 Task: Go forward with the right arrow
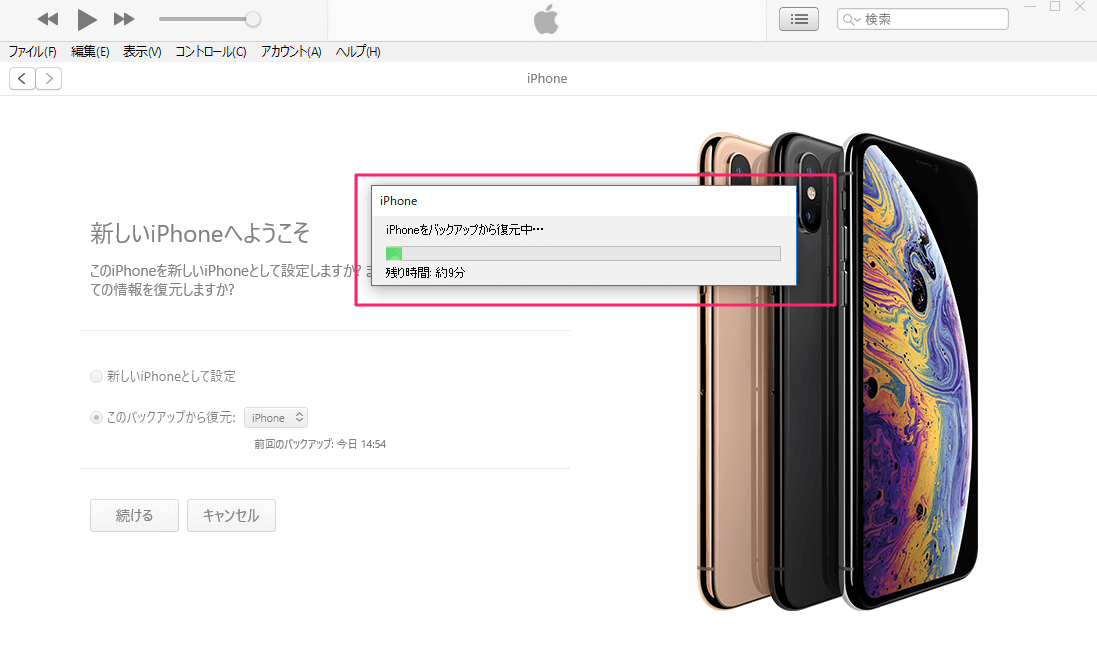coord(49,78)
